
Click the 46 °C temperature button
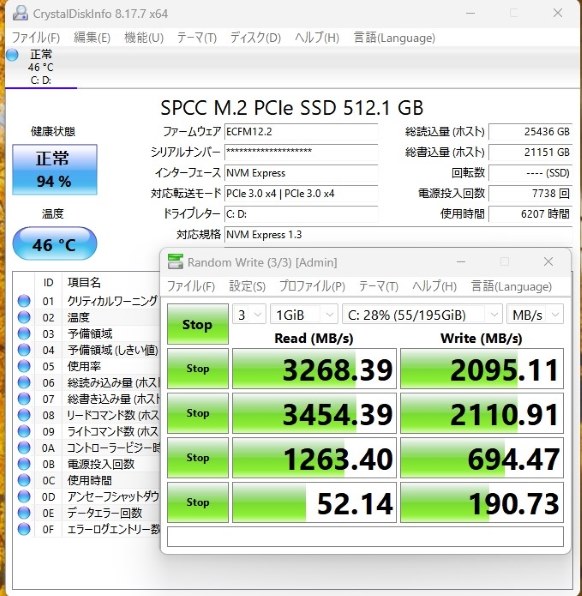(55, 244)
